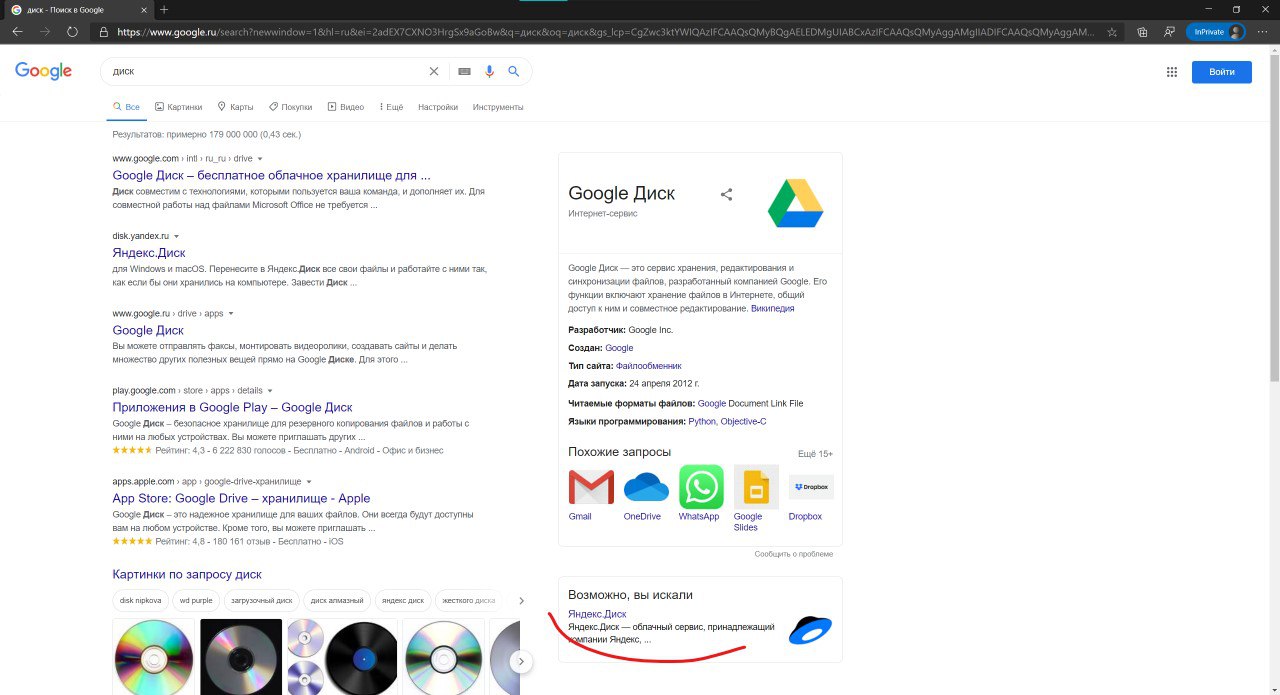Viewport: 1280px width, 695px height.
Task: Open the Google Slides yellow icon
Action: coord(756,487)
